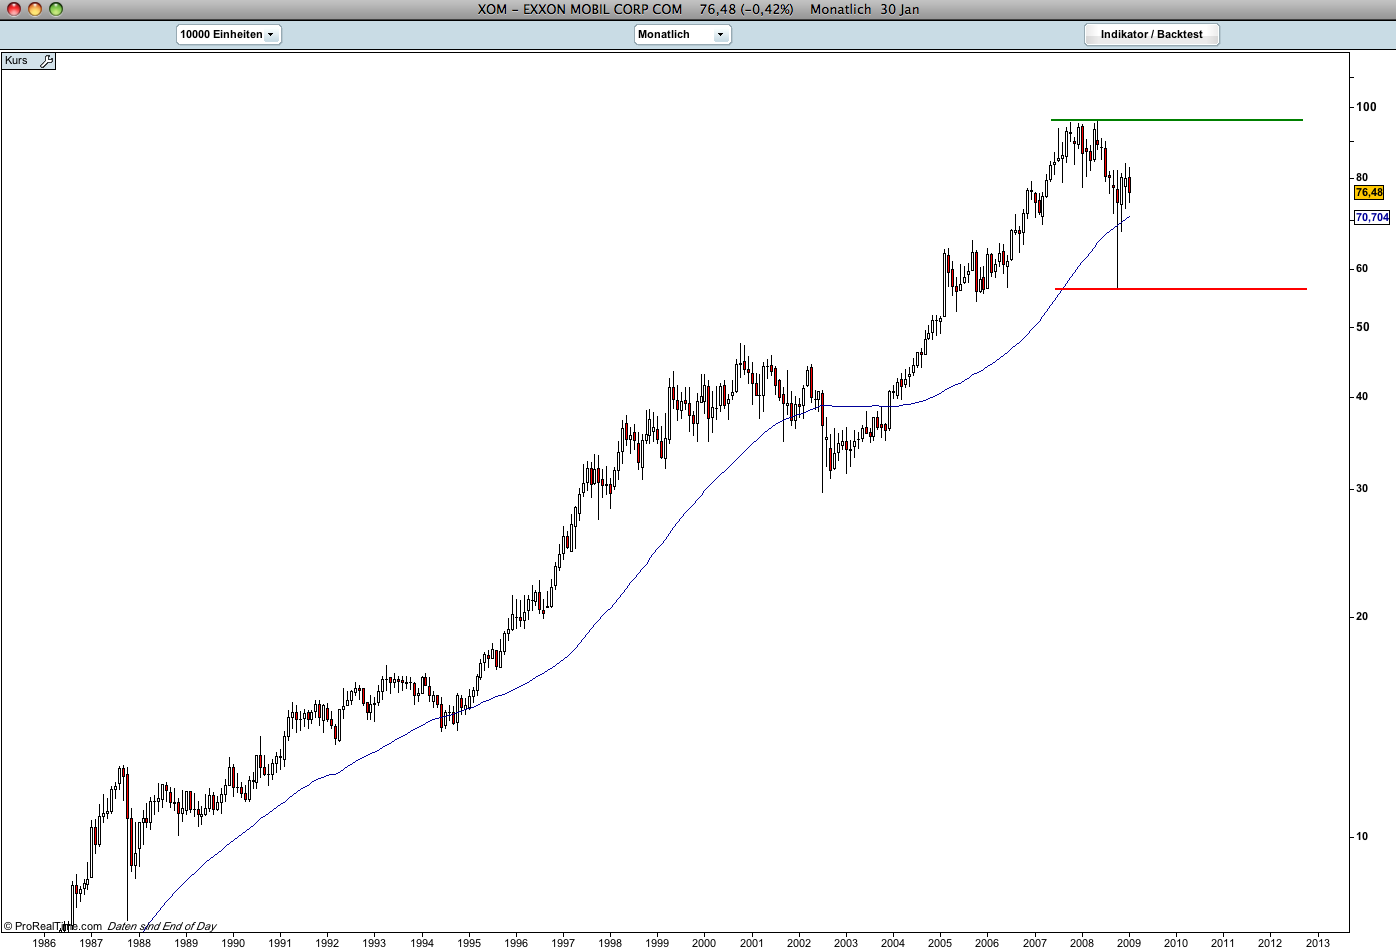Click the Kurs panel label
Viewport: 1396px width, 950px height.
[17, 61]
